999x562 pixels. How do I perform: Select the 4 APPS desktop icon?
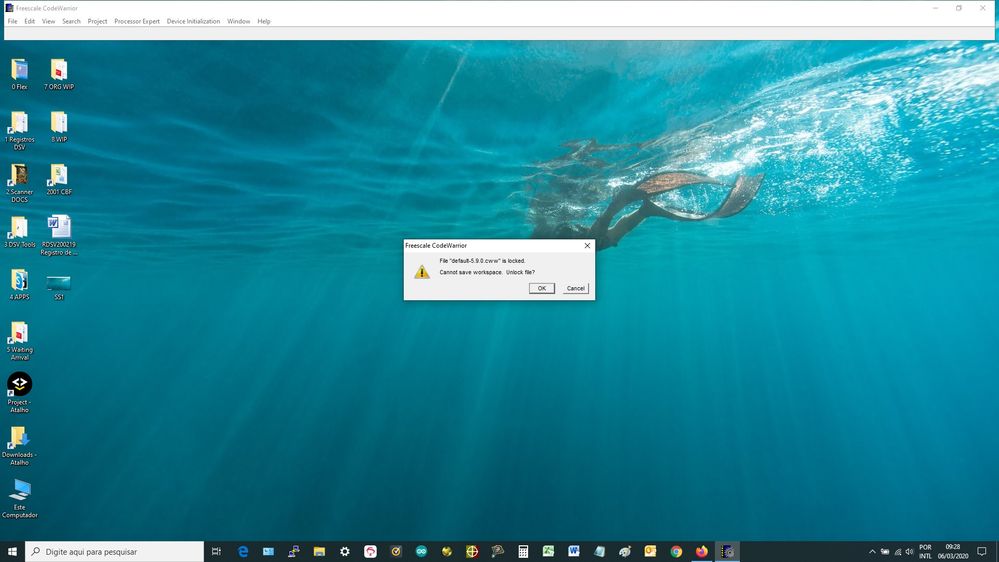pyautogui.click(x=20, y=284)
